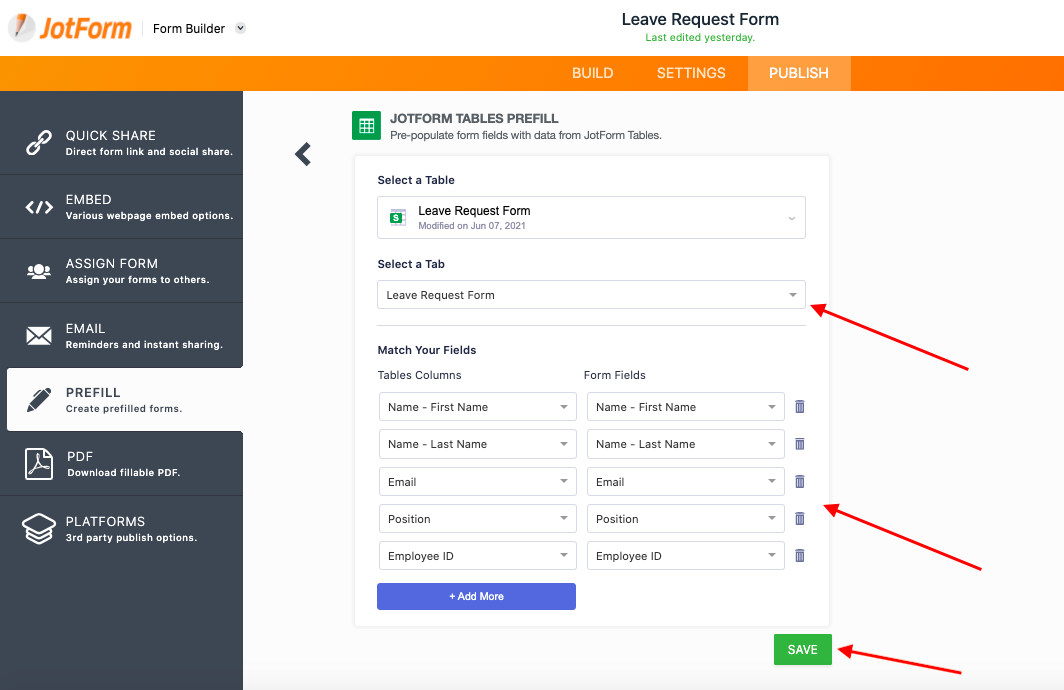Open Form Fields Employee ID dropdown
This screenshot has width=1064, height=690.
click(x=685, y=556)
